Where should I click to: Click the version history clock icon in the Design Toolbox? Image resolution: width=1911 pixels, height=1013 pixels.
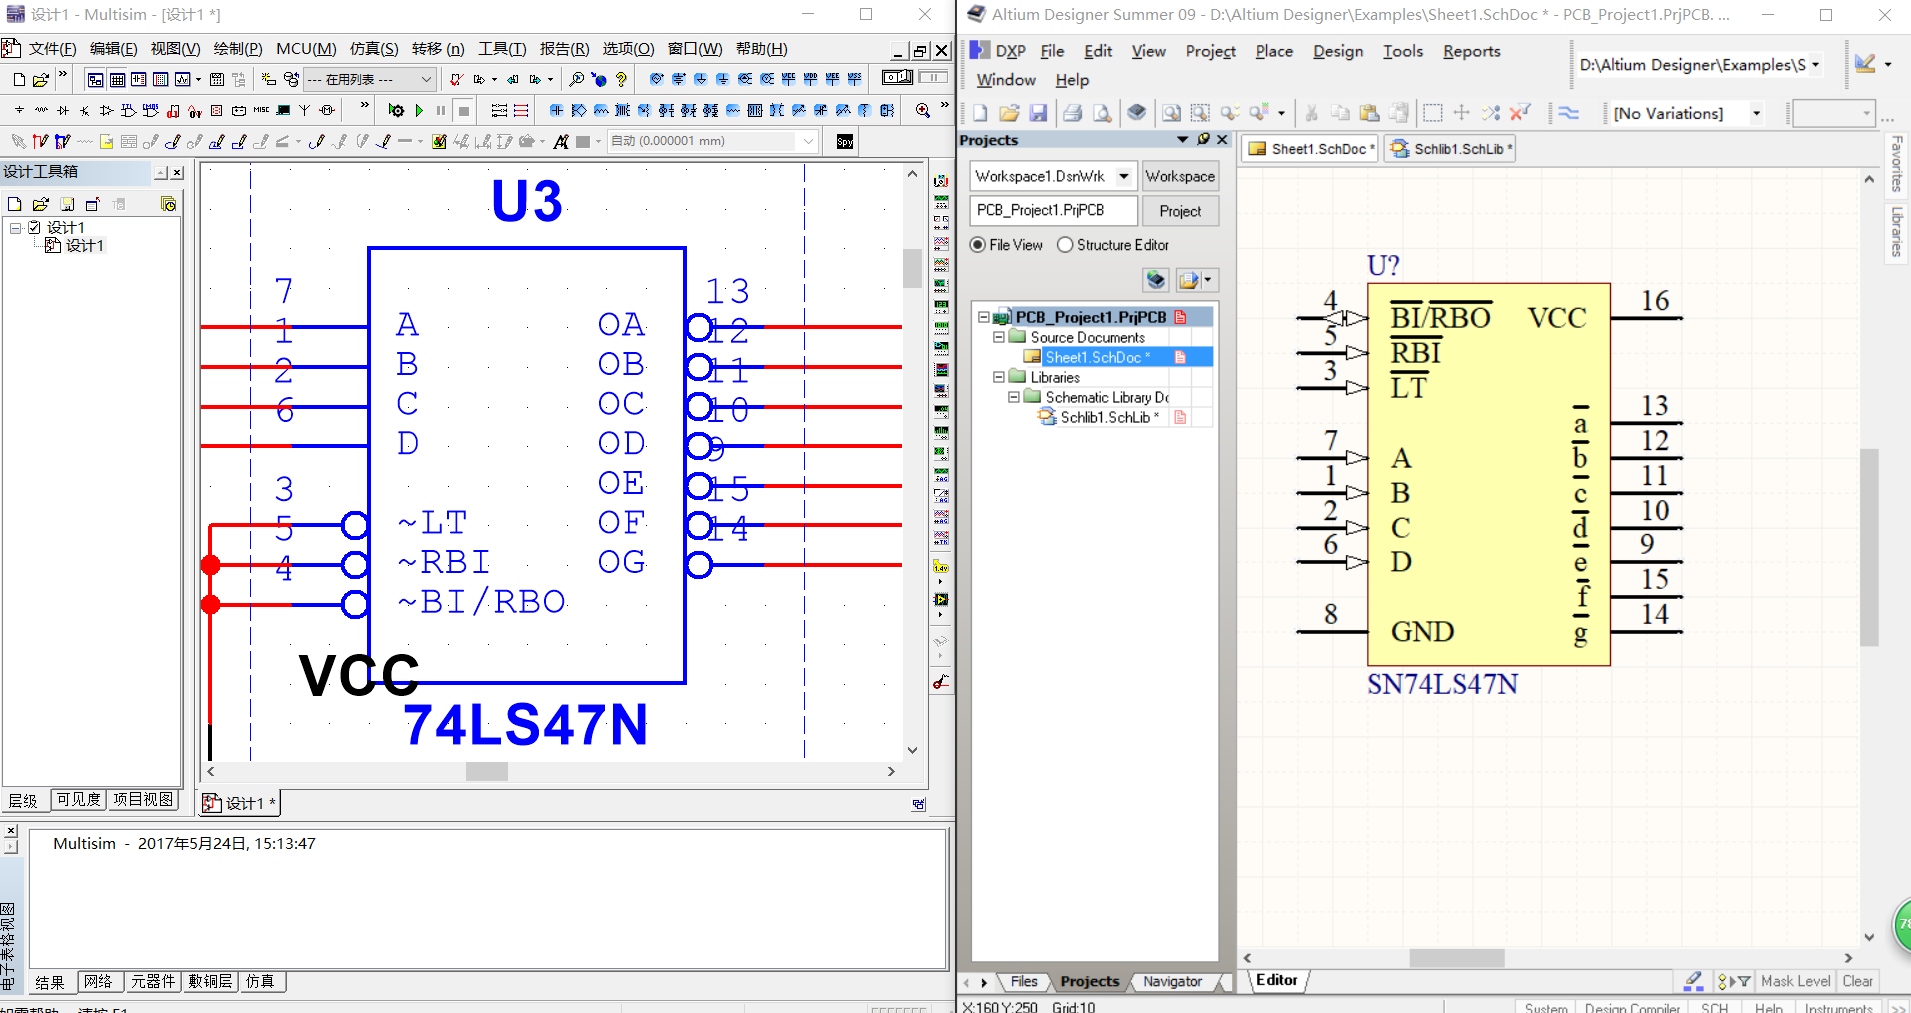(x=169, y=204)
